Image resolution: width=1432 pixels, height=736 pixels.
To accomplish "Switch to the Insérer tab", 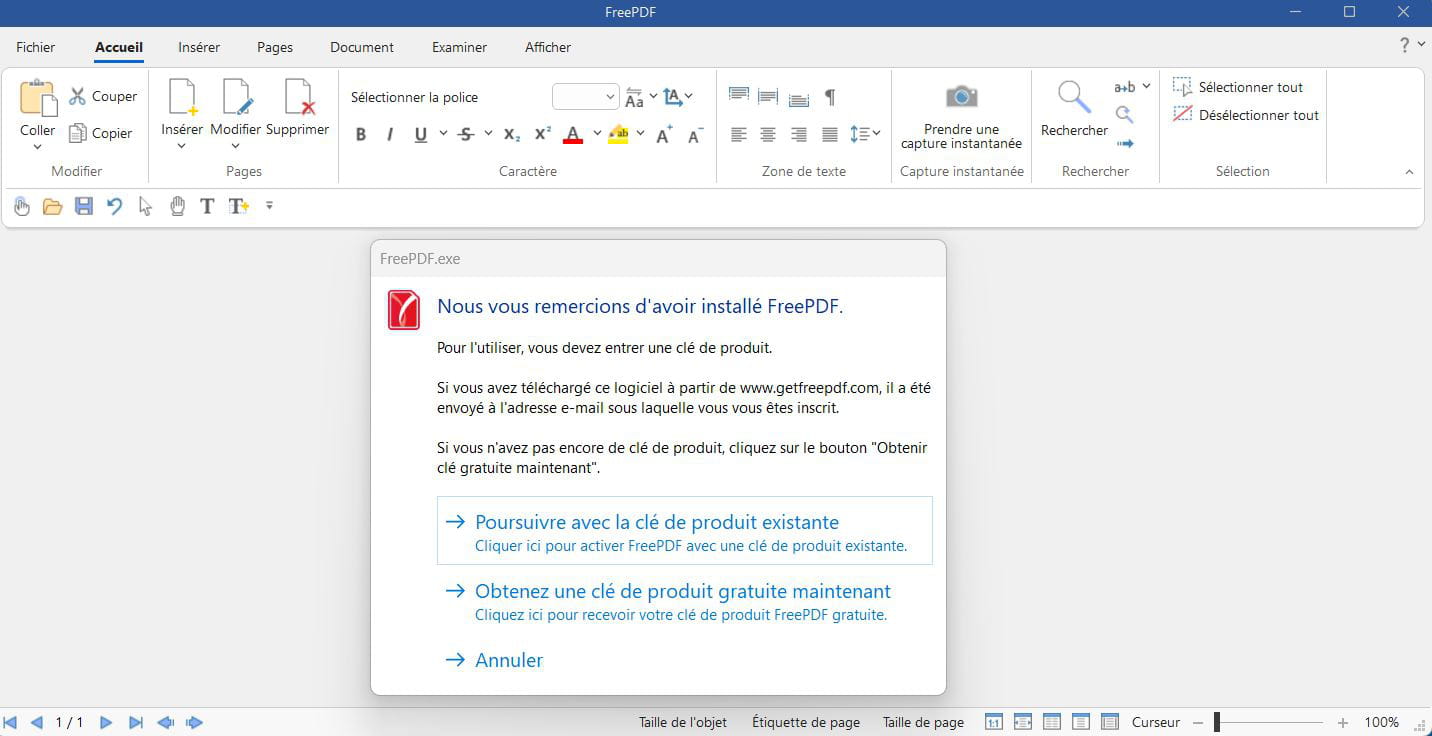I will click(199, 47).
